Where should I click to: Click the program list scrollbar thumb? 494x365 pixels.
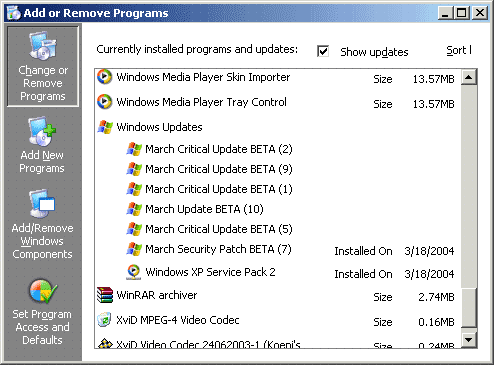469,307
